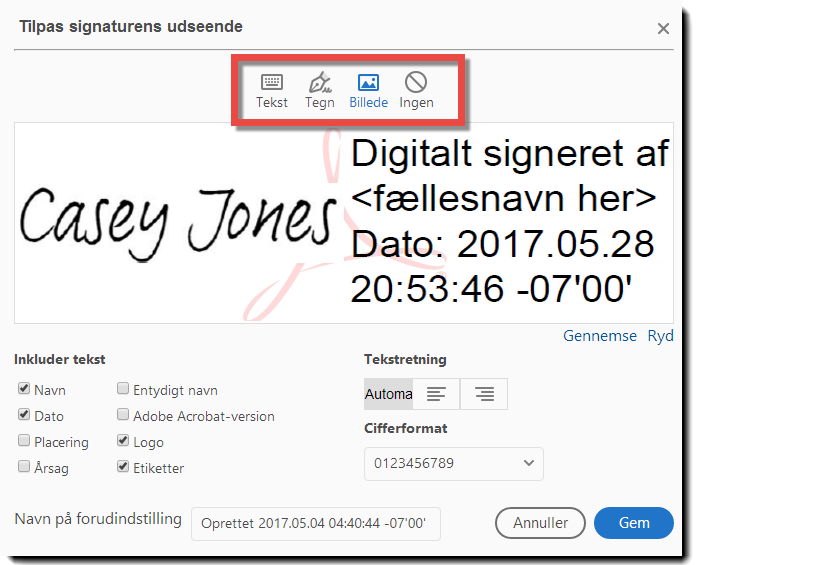Close the Tilpas signaturens udseende dialog
This screenshot has width=830, height=565.
[663, 29]
